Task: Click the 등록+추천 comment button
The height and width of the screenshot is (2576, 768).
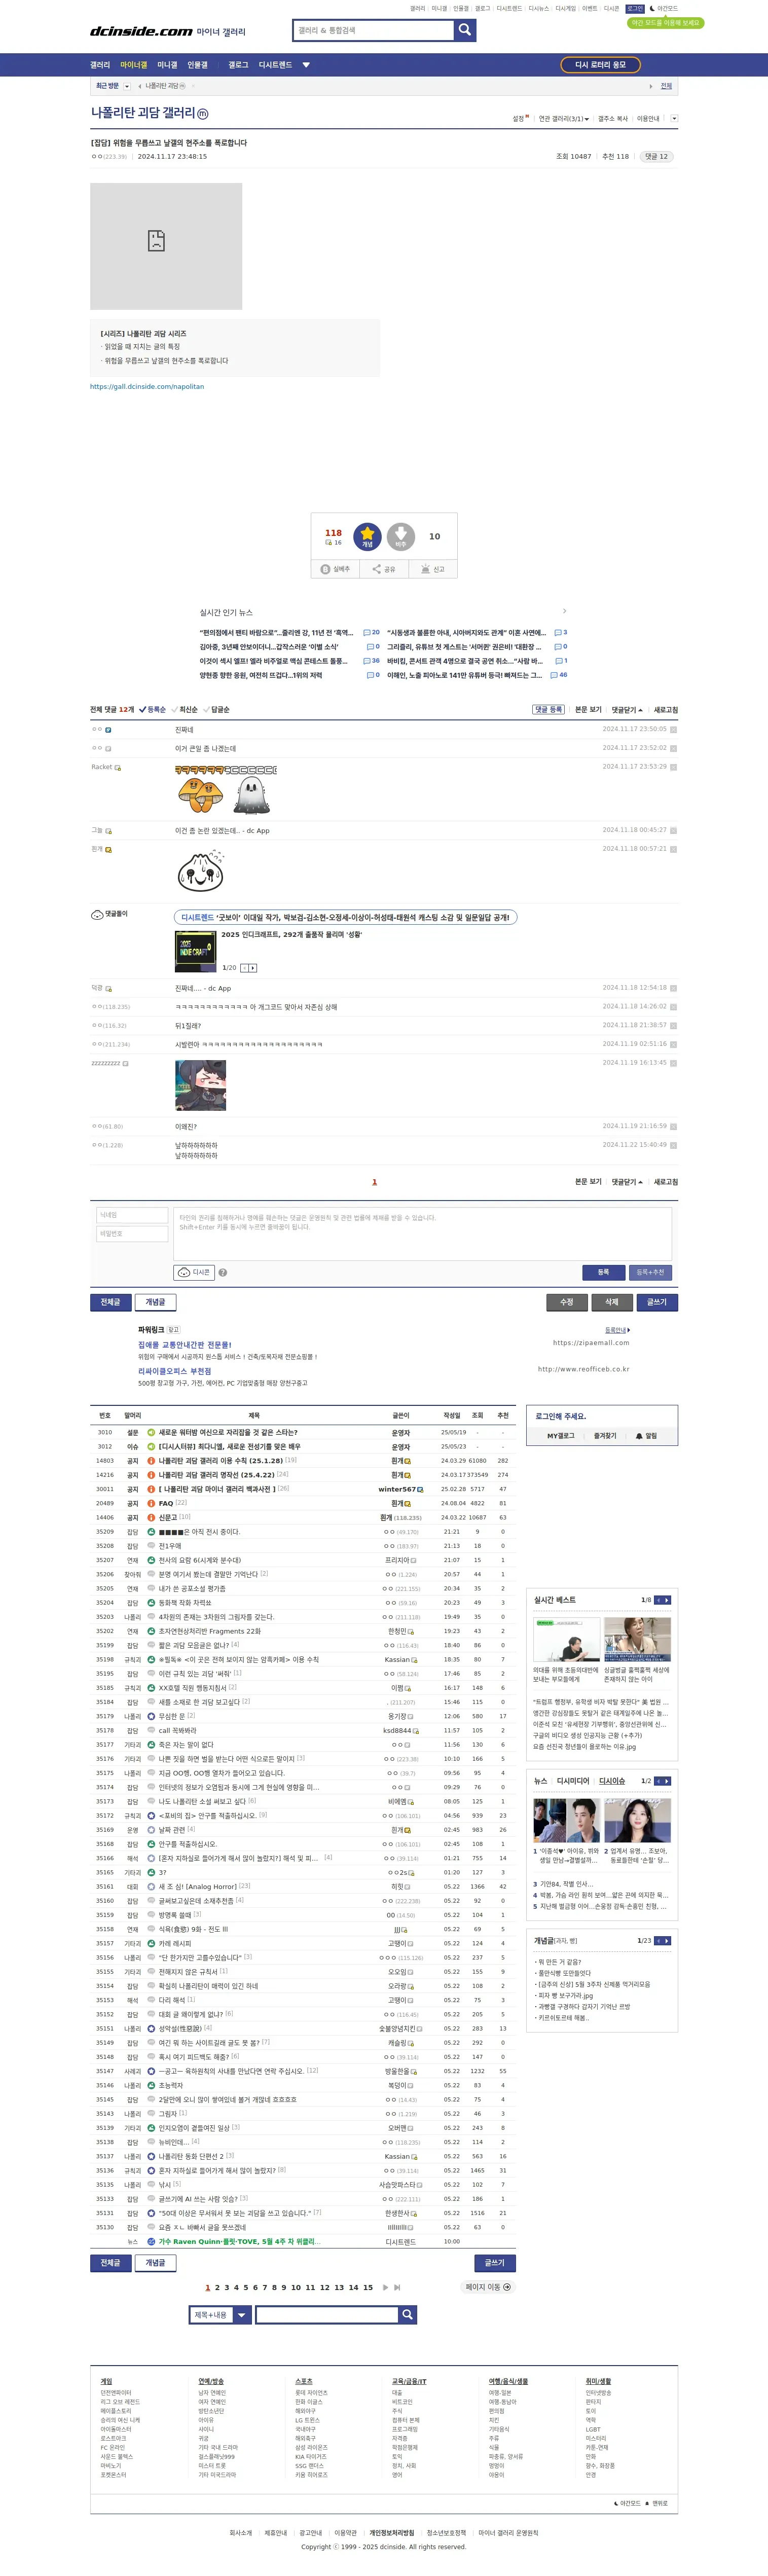Action: click(650, 1272)
